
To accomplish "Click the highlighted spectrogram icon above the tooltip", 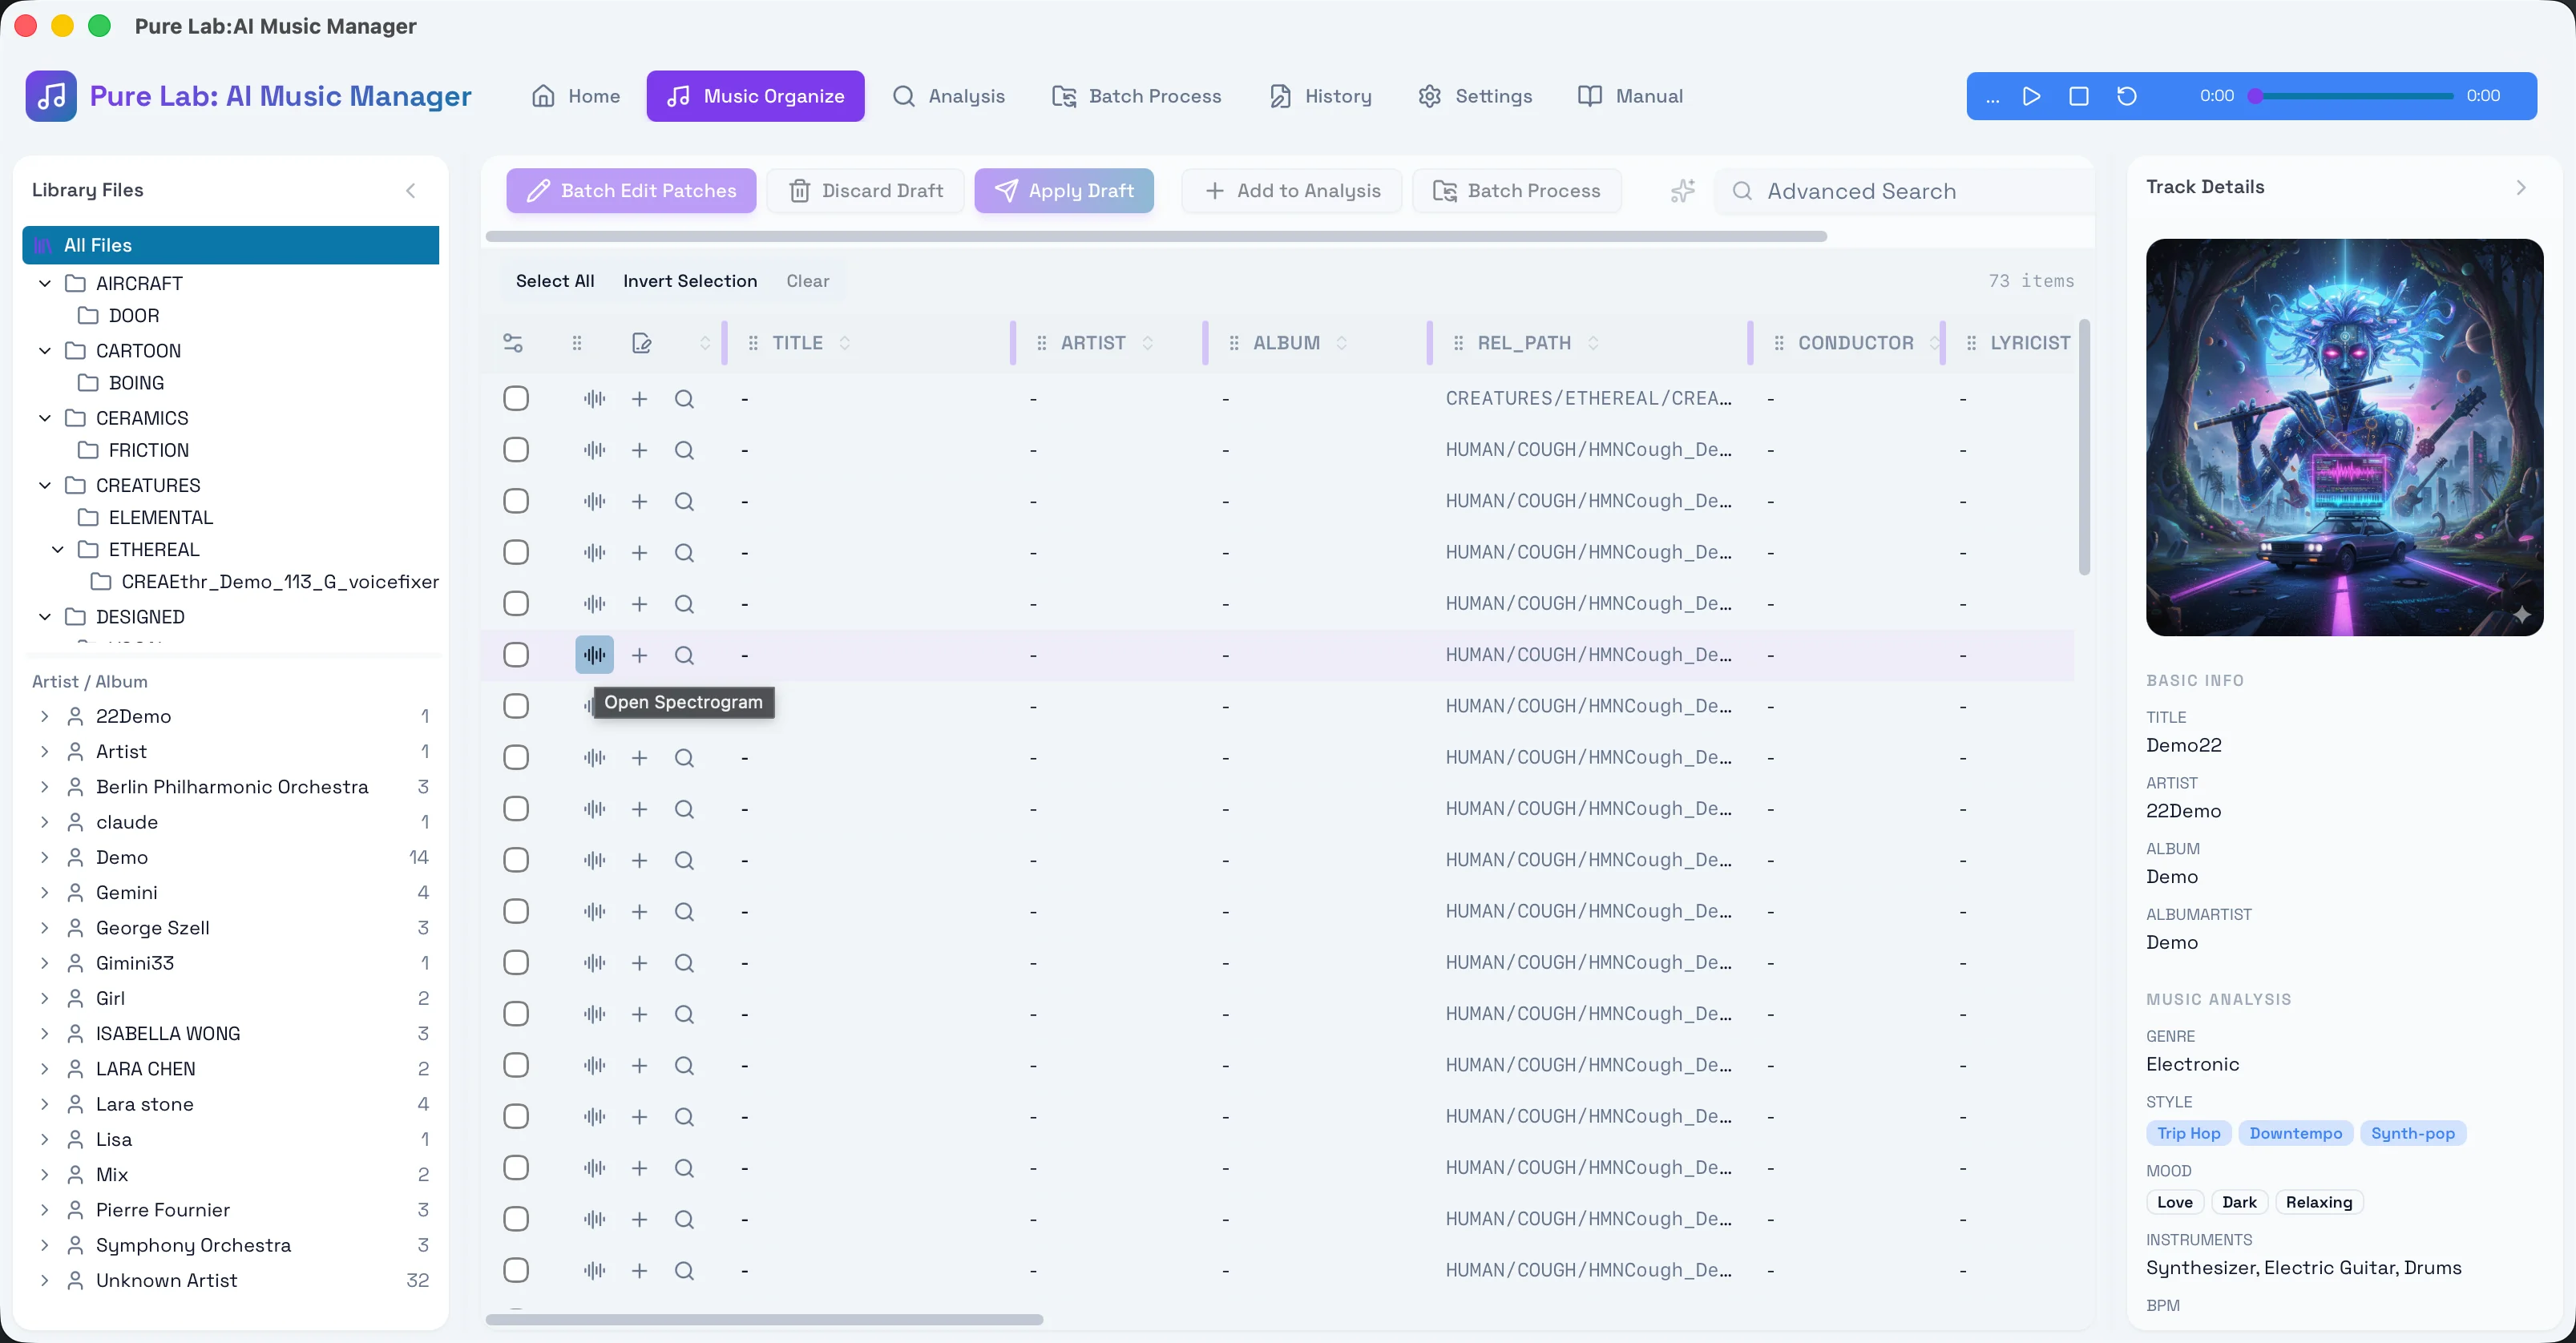I will coord(595,655).
